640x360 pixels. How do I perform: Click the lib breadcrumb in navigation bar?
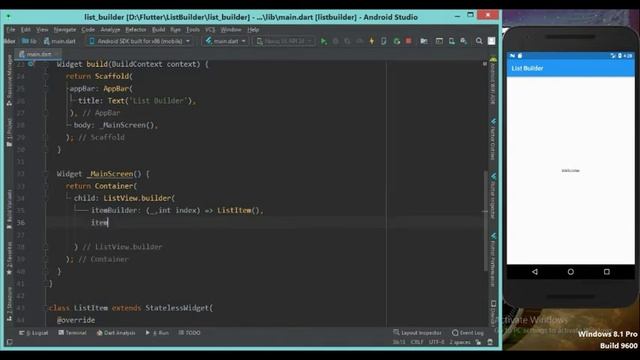click(x=29, y=41)
